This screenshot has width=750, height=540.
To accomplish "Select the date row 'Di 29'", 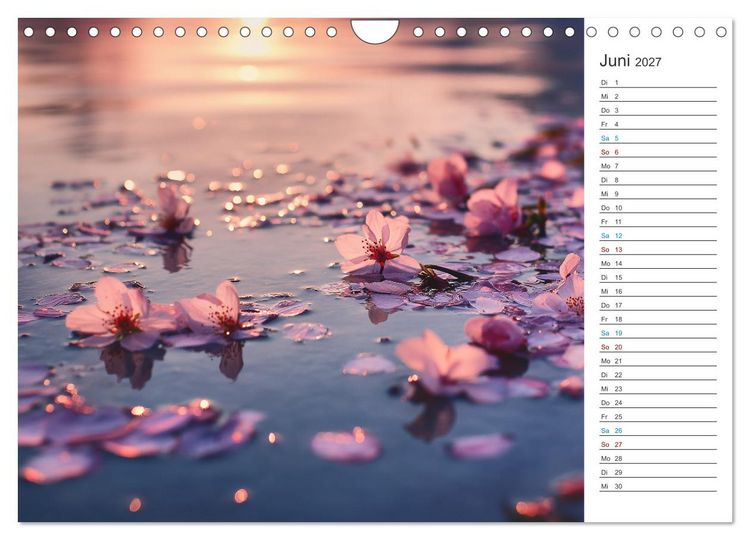I will coord(658,472).
